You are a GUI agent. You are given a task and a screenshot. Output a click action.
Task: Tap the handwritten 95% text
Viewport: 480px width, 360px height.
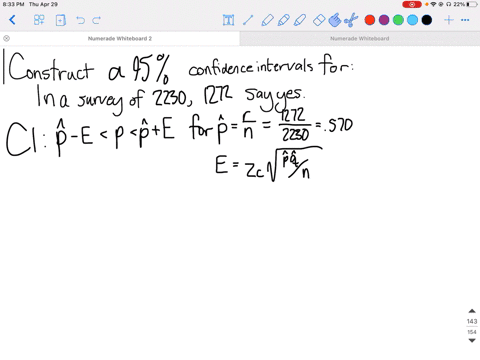click(x=151, y=69)
